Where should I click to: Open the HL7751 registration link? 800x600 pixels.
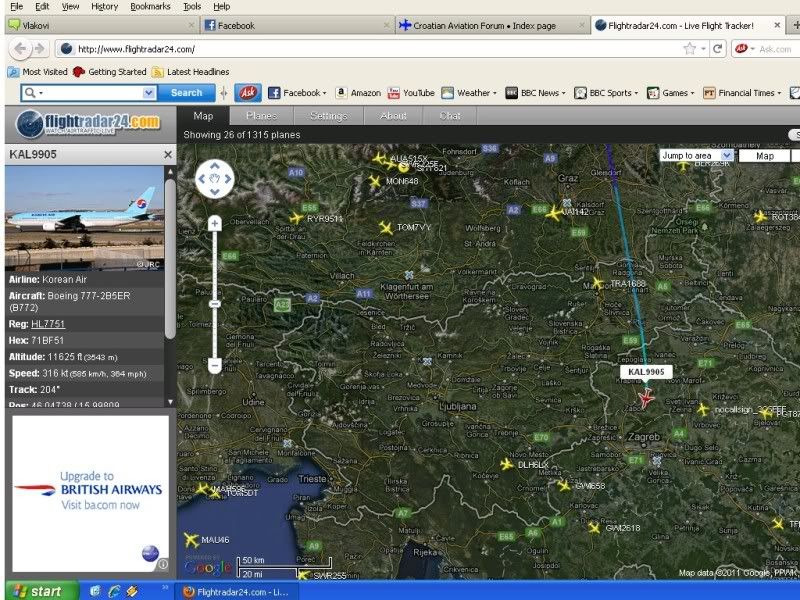coord(48,324)
